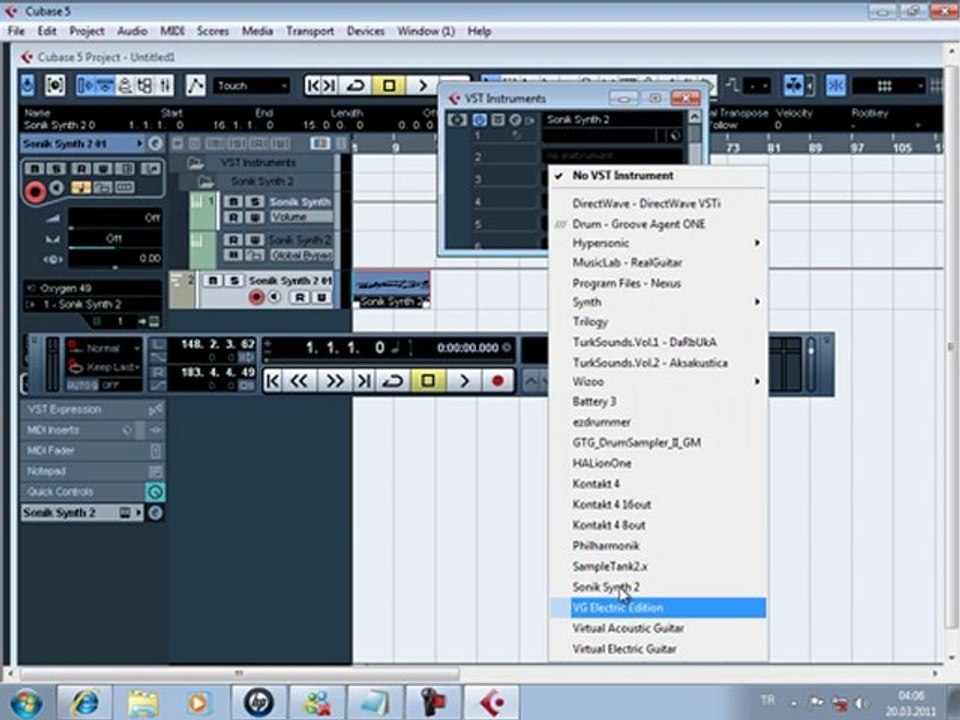Toggle Autoscroll button in toolbar
Image resolution: width=960 pixels, height=720 pixels.
[793, 86]
